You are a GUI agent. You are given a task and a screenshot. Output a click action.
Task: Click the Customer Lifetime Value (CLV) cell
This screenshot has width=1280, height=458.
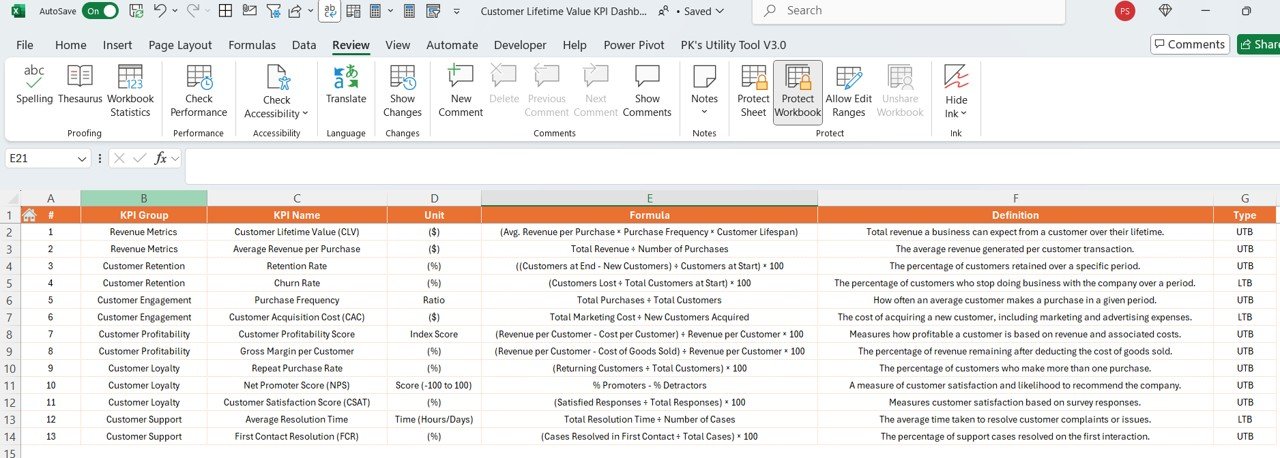(x=297, y=231)
